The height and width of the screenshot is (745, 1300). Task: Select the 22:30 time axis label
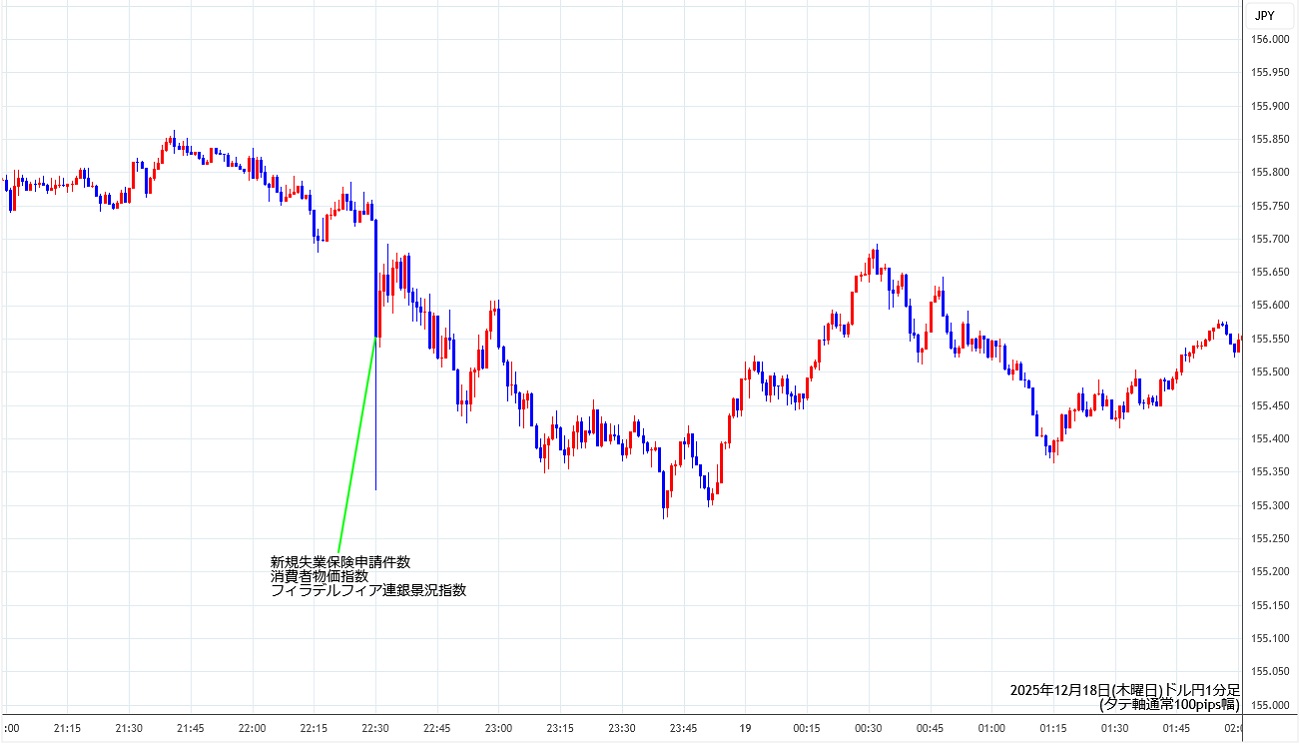pyautogui.click(x=375, y=728)
